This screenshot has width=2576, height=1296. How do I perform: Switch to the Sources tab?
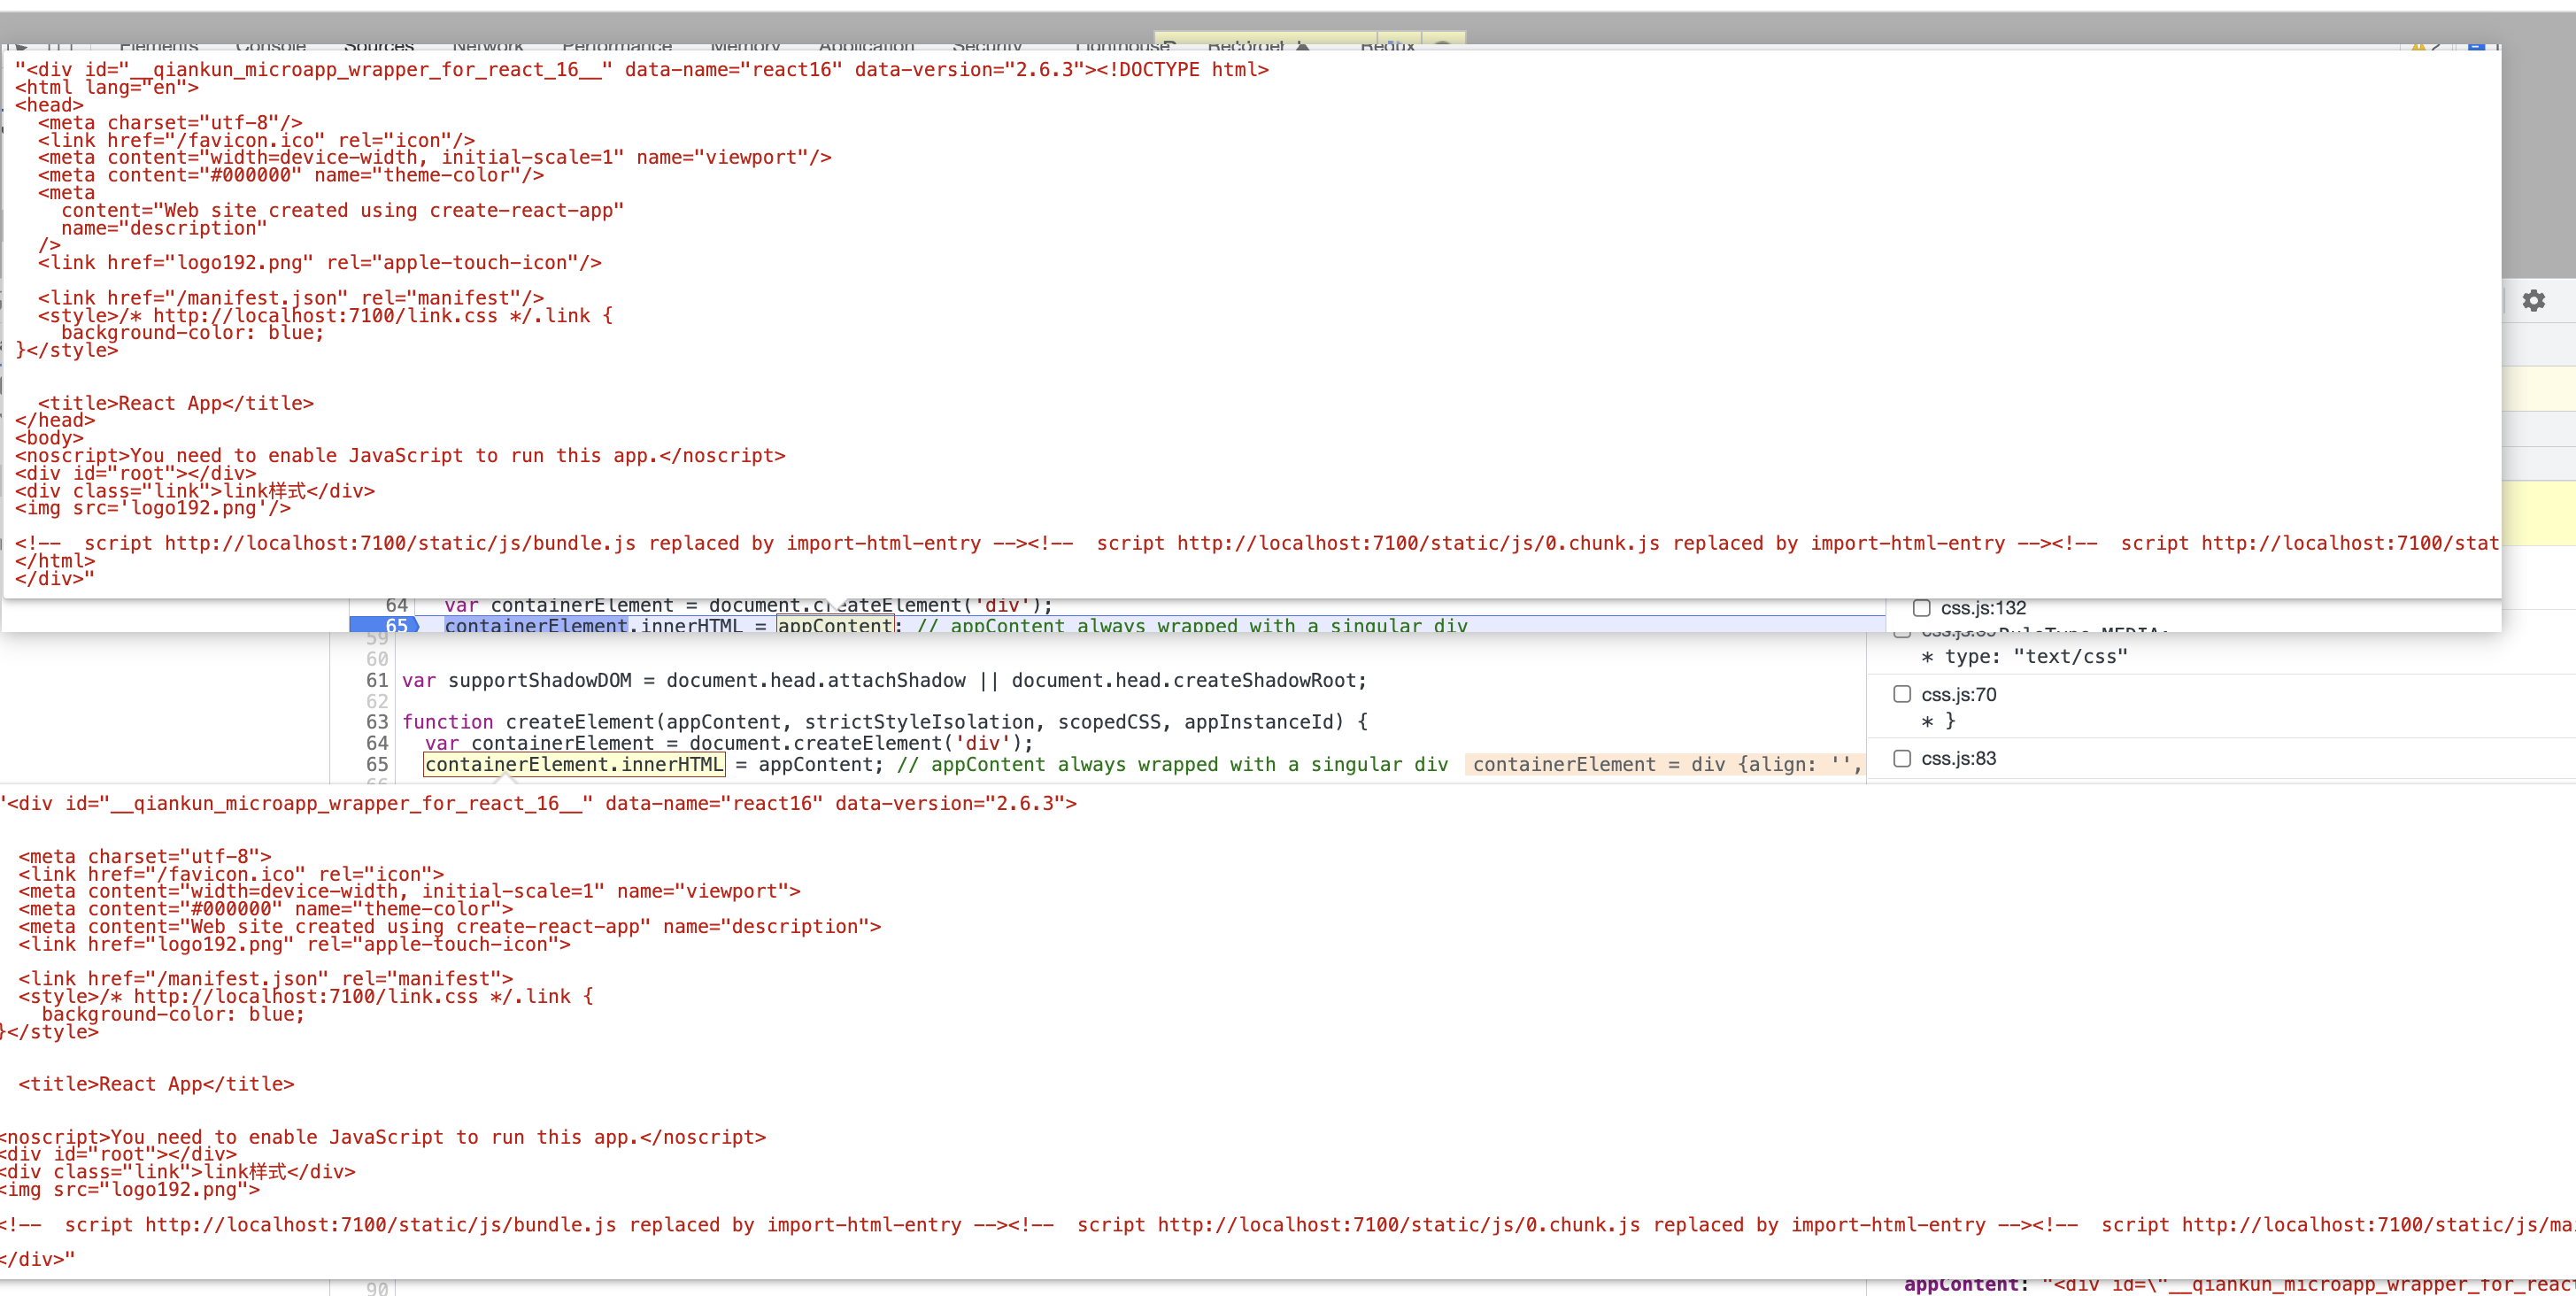click(x=379, y=45)
